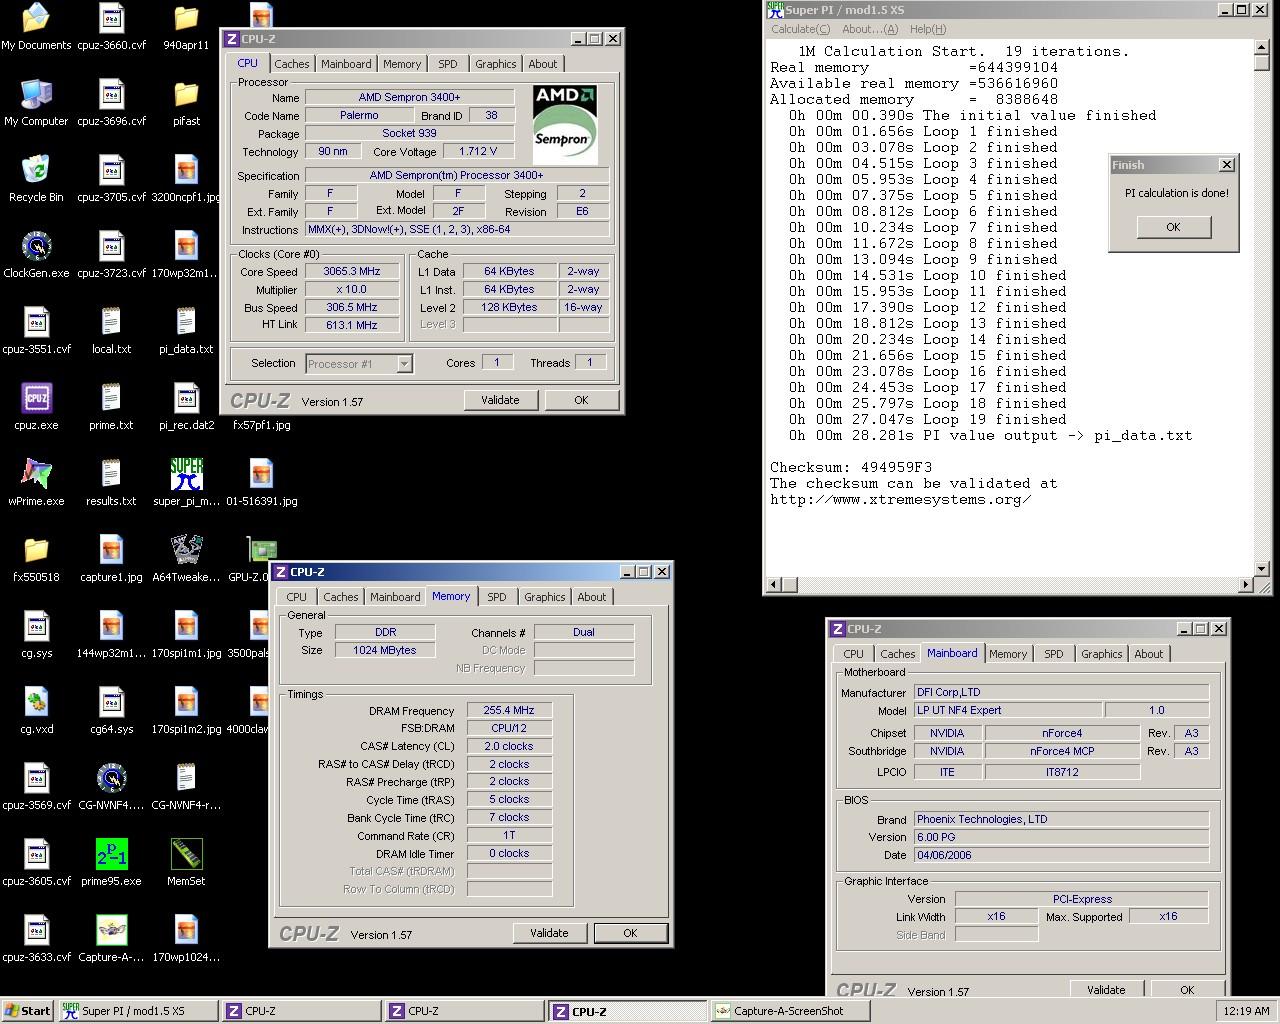
Task: Click OK in the CPU tab window
Action: pos(581,400)
